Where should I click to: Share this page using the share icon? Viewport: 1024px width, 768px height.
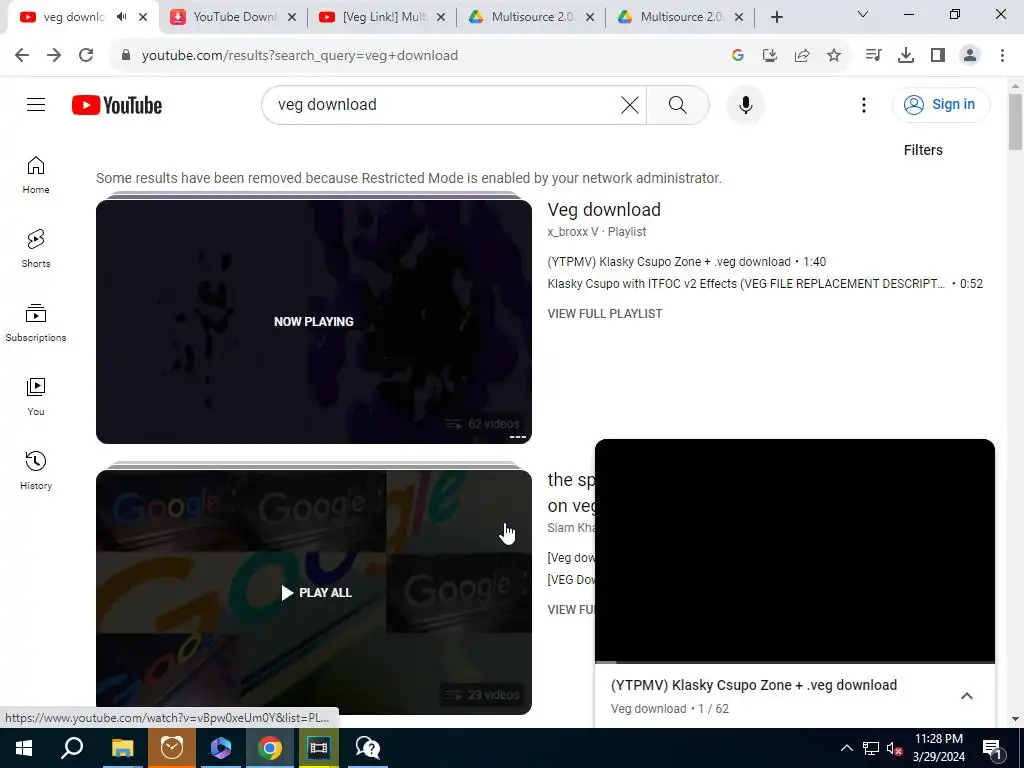[802, 56]
